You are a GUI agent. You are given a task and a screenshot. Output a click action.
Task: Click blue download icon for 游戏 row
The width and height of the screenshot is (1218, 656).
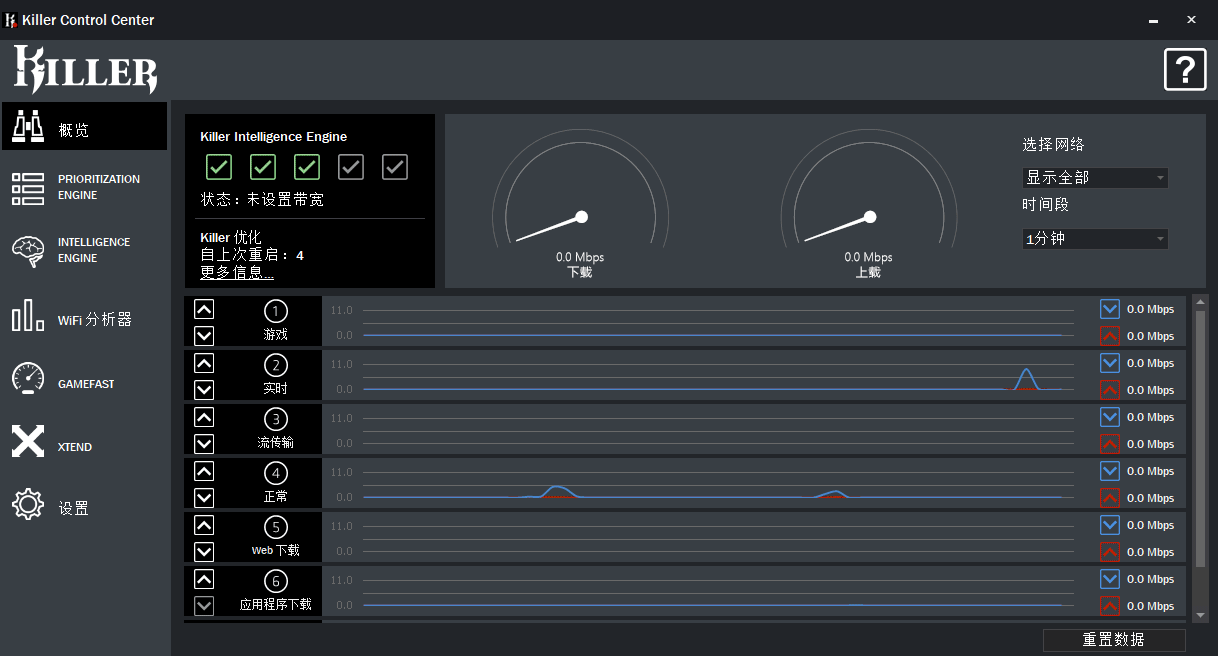coord(1109,309)
